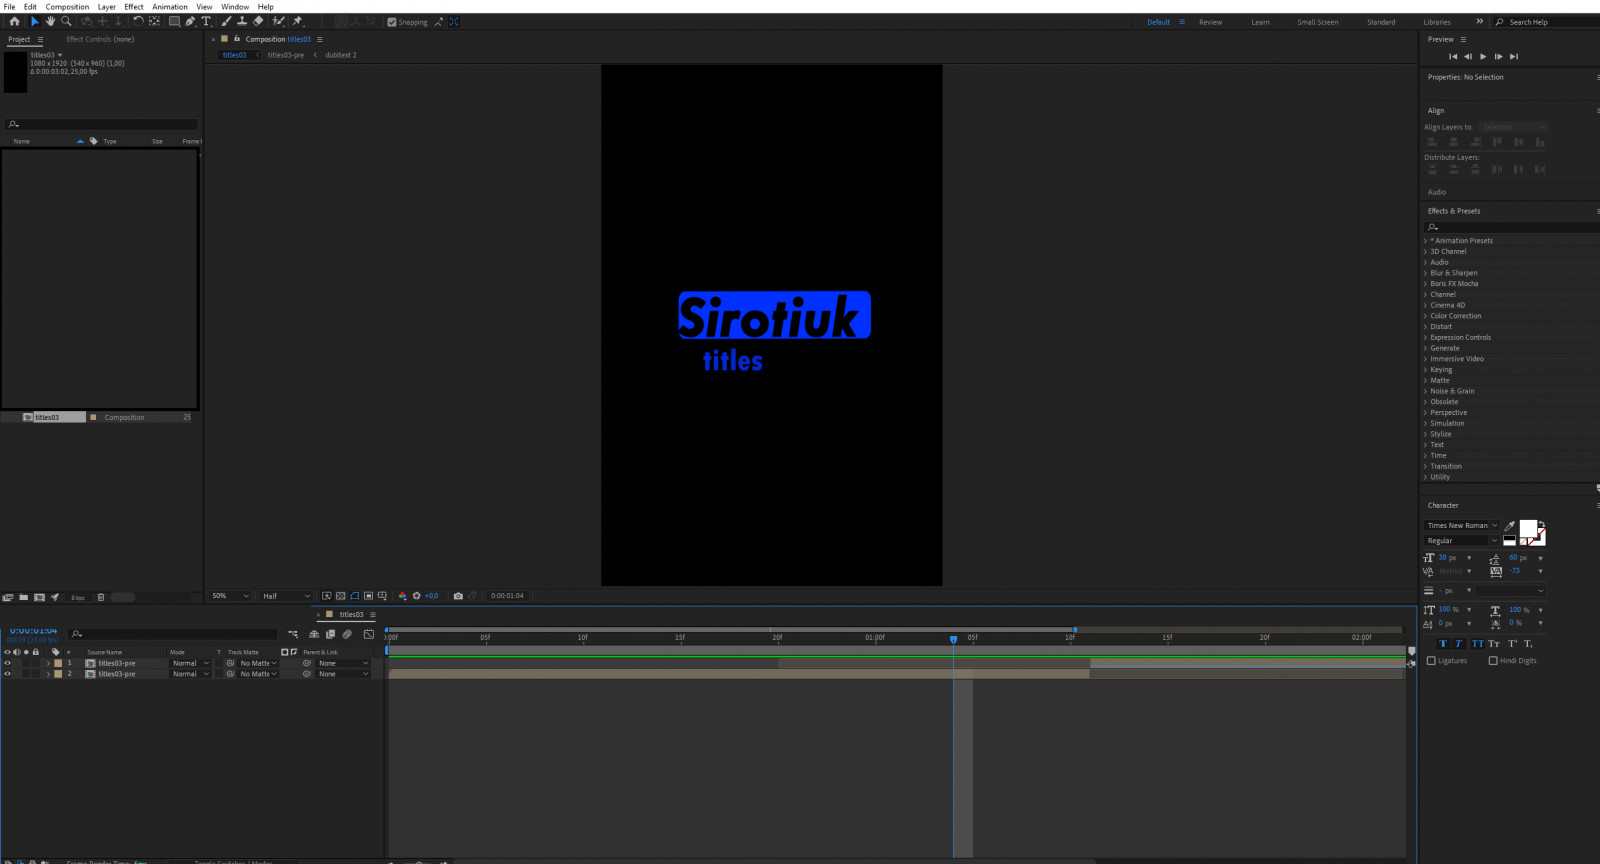This screenshot has height=864, width=1600.
Task: Create a new folder in Project panel
Action: click(23, 597)
